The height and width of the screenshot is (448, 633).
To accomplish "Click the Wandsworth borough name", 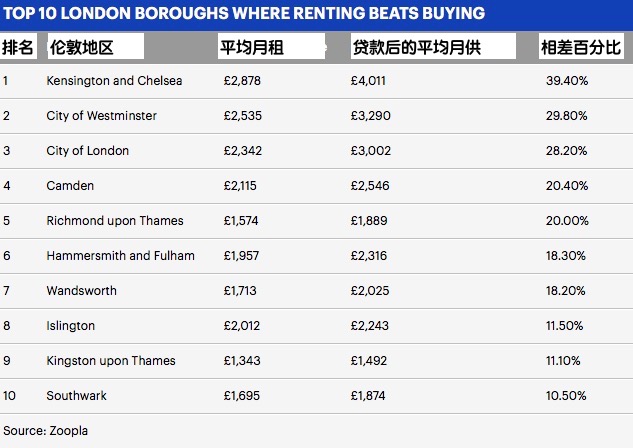I will (81, 291).
